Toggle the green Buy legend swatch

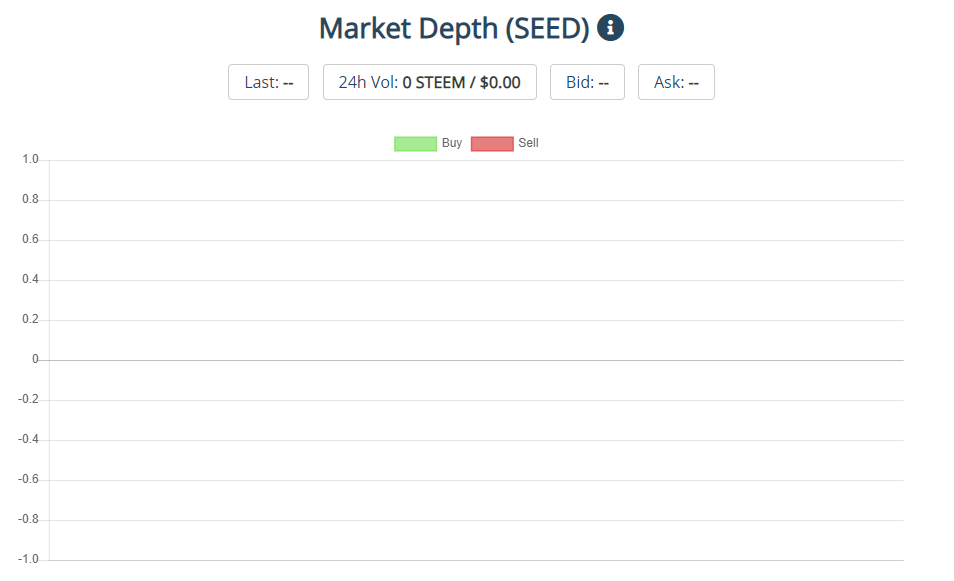point(415,143)
